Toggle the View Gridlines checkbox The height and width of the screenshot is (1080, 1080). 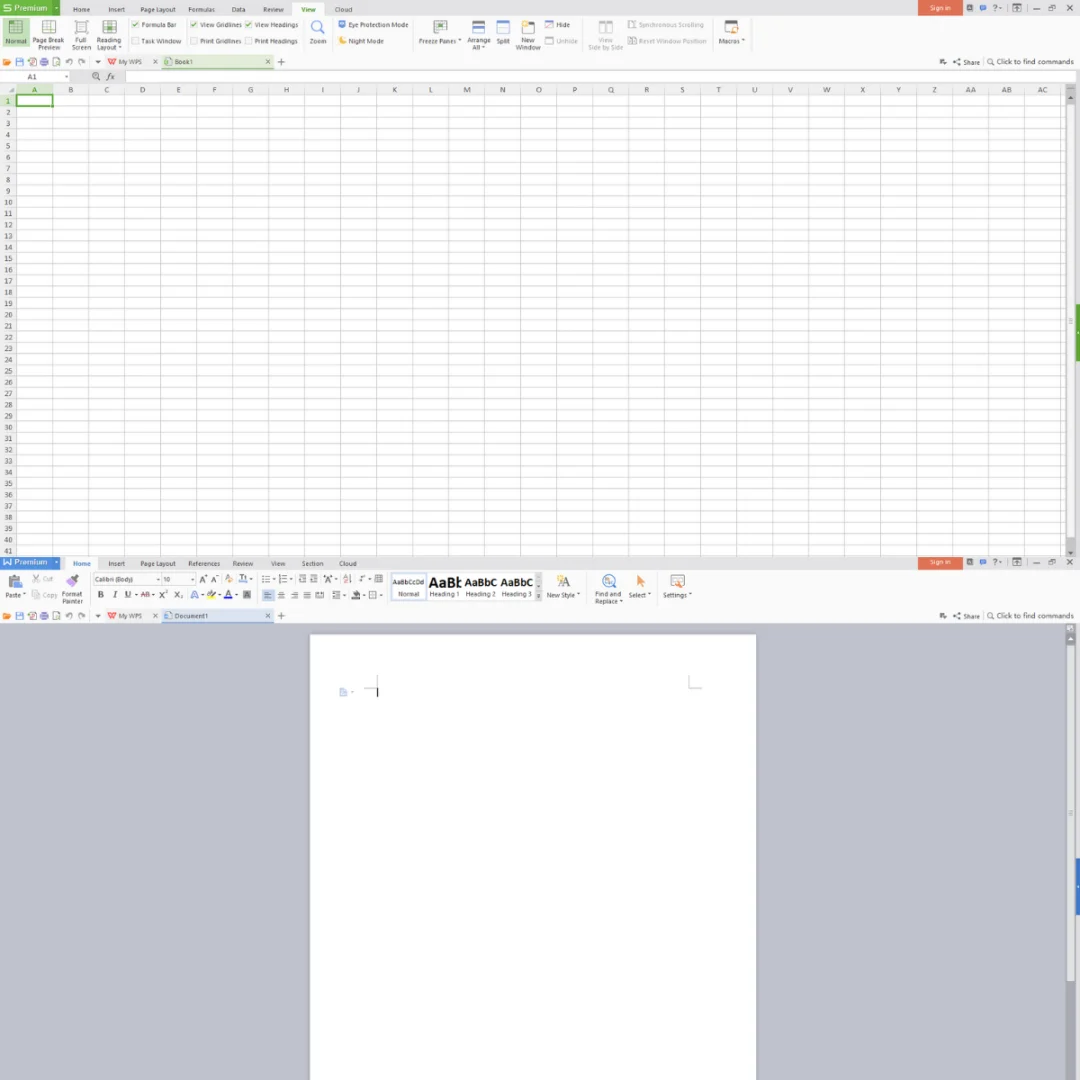point(194,25)
